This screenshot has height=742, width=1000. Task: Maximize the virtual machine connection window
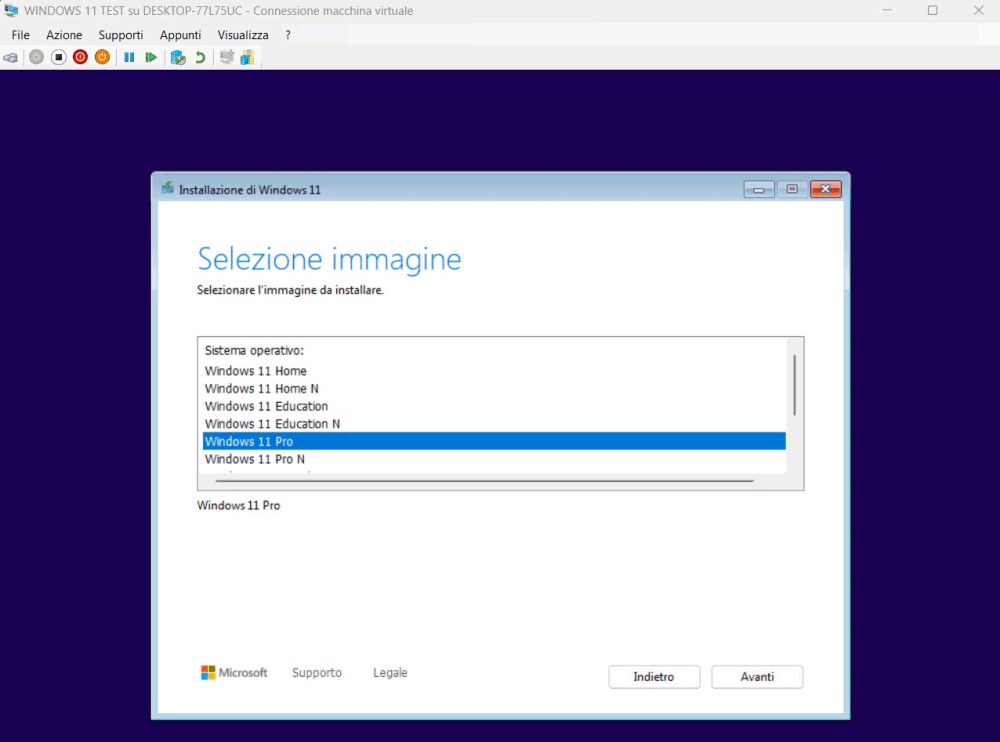click(x=932, y=10)
